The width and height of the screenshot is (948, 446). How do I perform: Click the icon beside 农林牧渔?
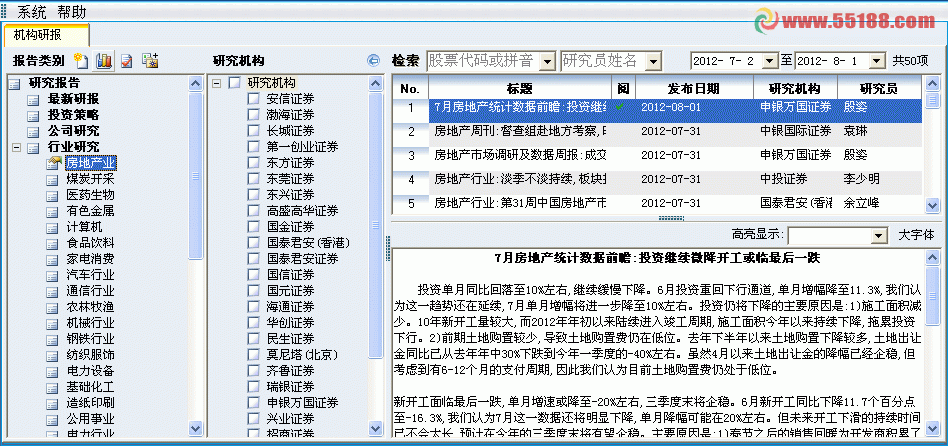[x=52, y=307]
